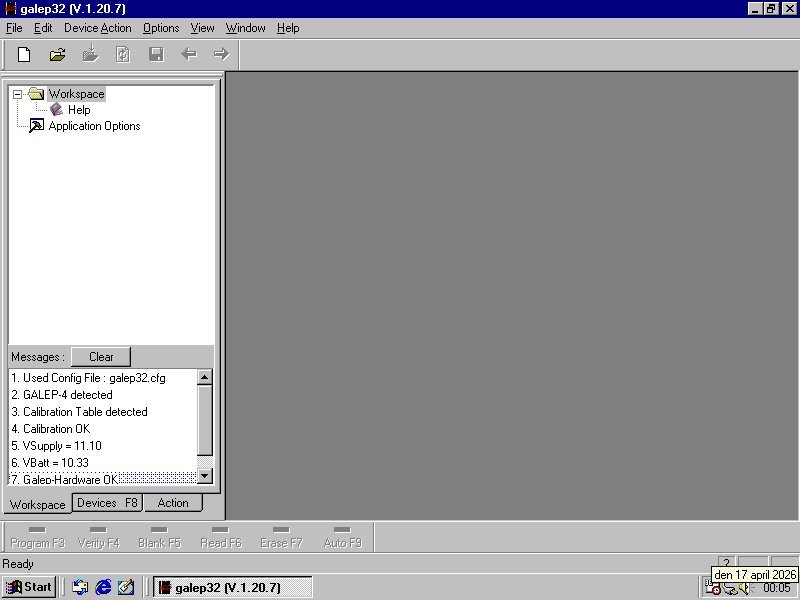Switch to the Devices F8 tab

(107, 503)
